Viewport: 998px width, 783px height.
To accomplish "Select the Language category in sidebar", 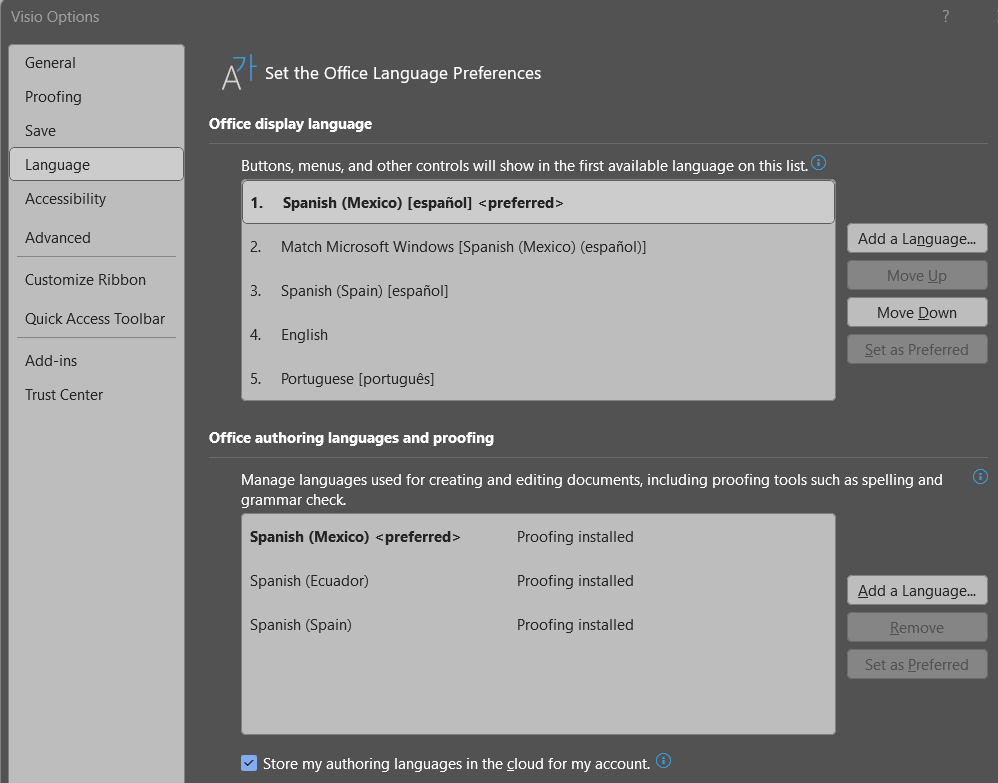I will [x=97, y=164].
